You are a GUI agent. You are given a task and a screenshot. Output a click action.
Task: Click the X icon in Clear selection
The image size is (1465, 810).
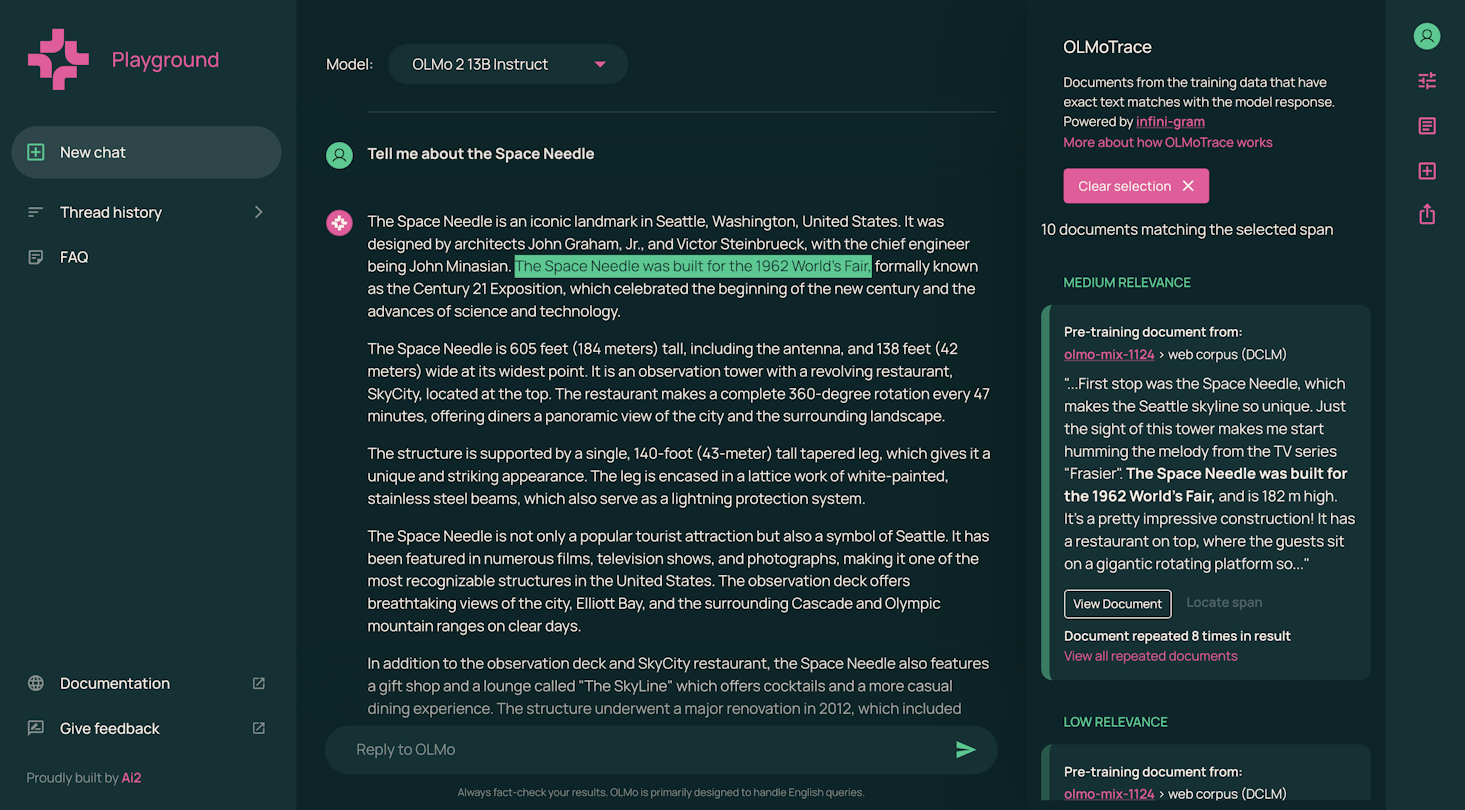point(1188,186)
